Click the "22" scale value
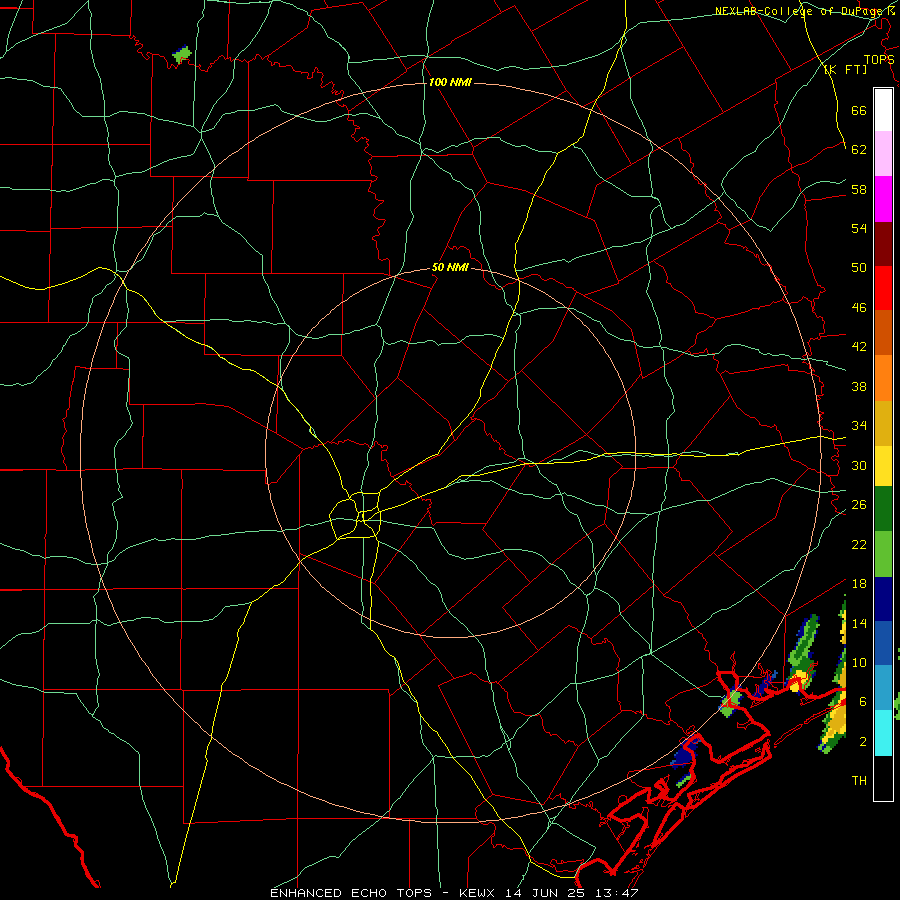This screenshot has height=900, width=900. (x=859, y=544)
